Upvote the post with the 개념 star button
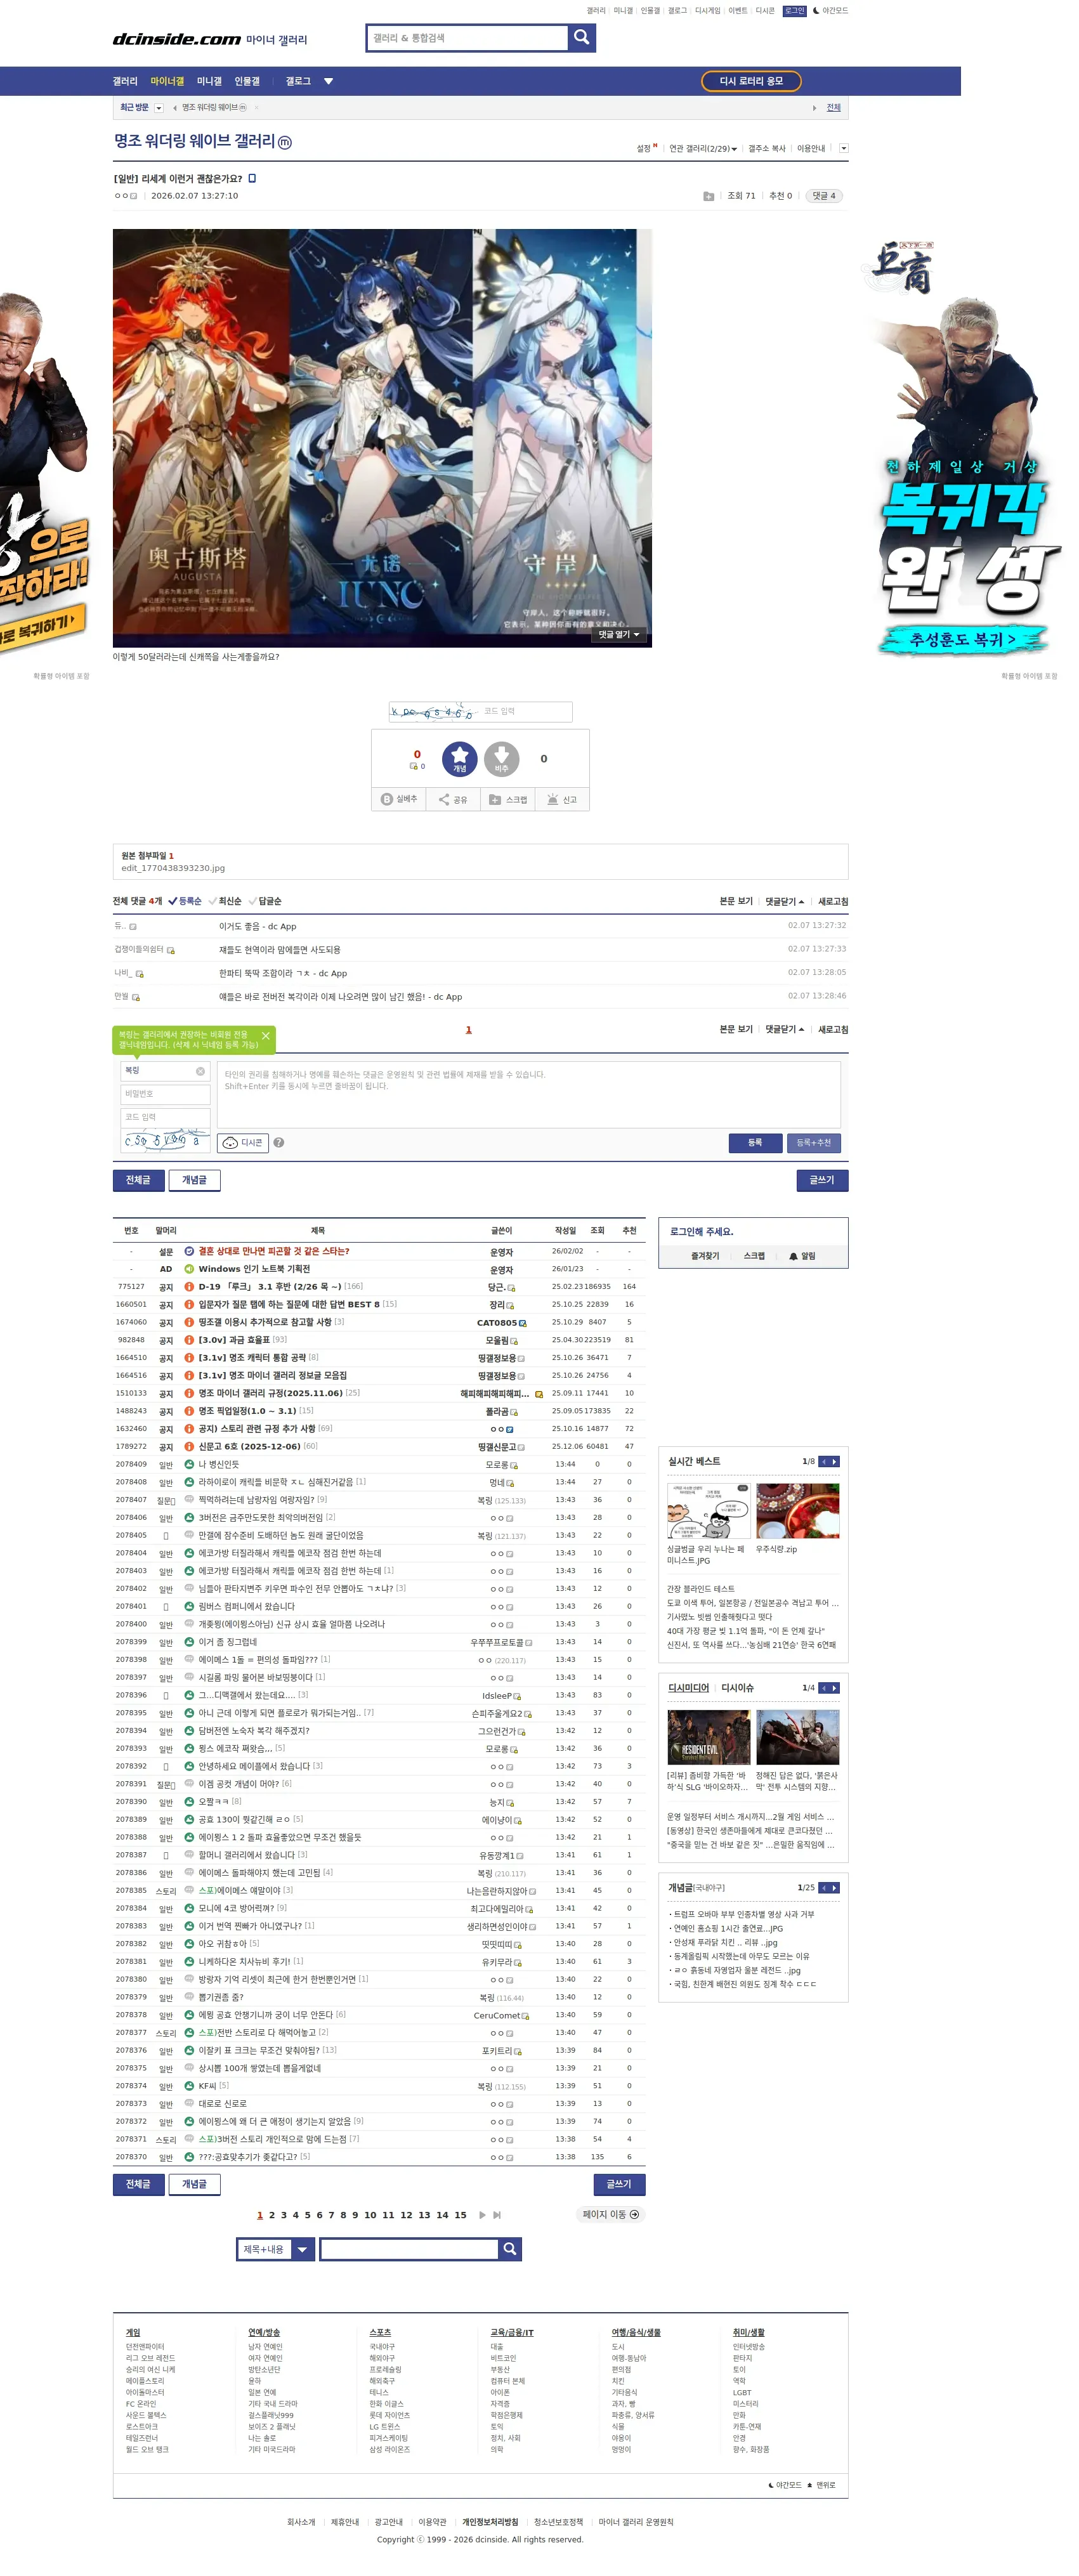 tap(460, 759)
